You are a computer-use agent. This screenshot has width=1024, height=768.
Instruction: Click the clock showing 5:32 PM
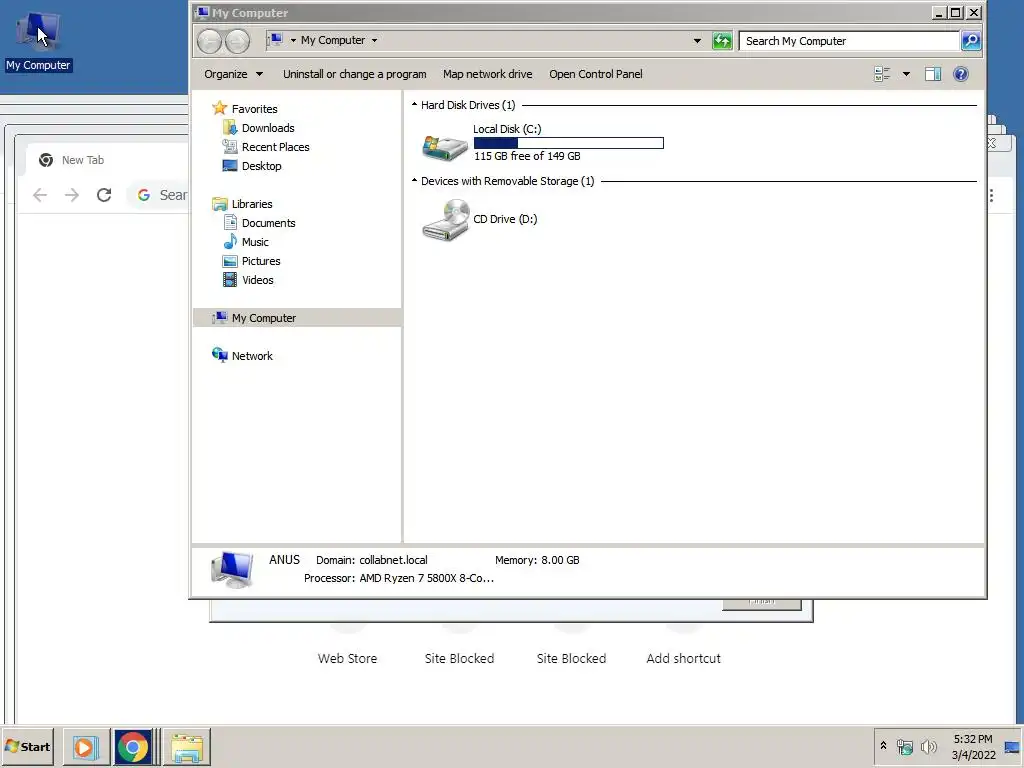coord(972,739)
